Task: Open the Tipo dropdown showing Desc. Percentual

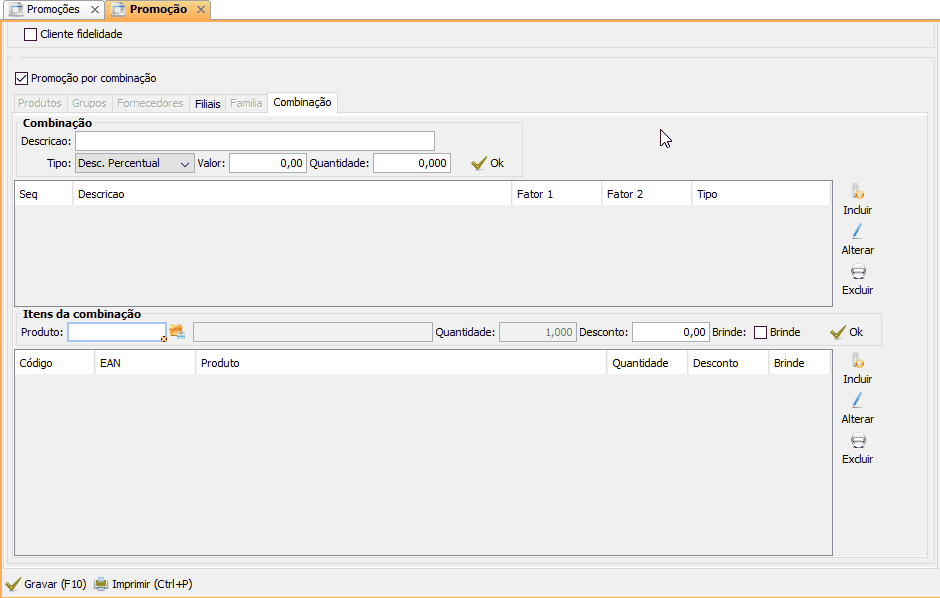Action: pyautogui.click(x=135, y=163)
